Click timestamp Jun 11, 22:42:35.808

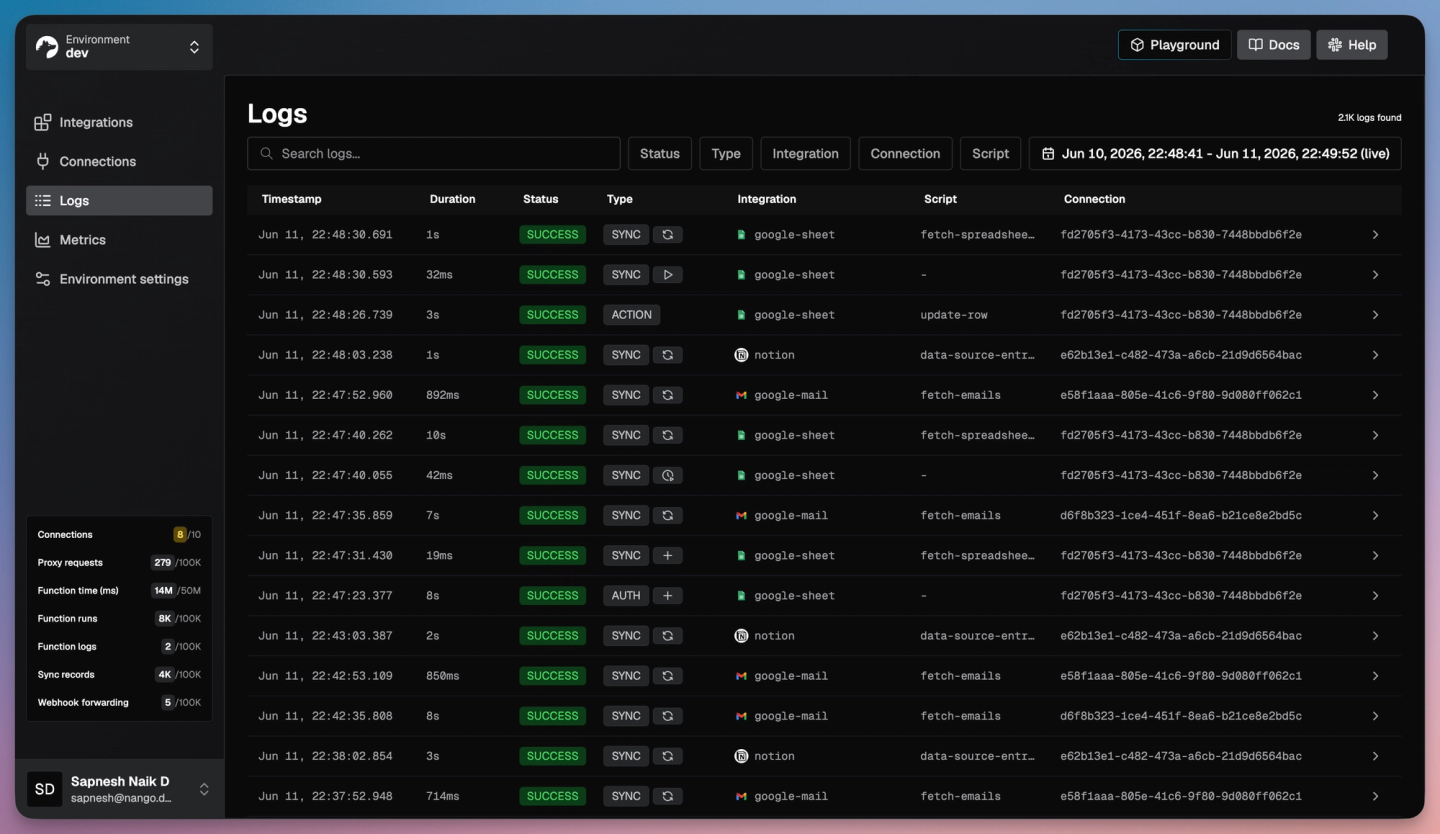[325, 716]
